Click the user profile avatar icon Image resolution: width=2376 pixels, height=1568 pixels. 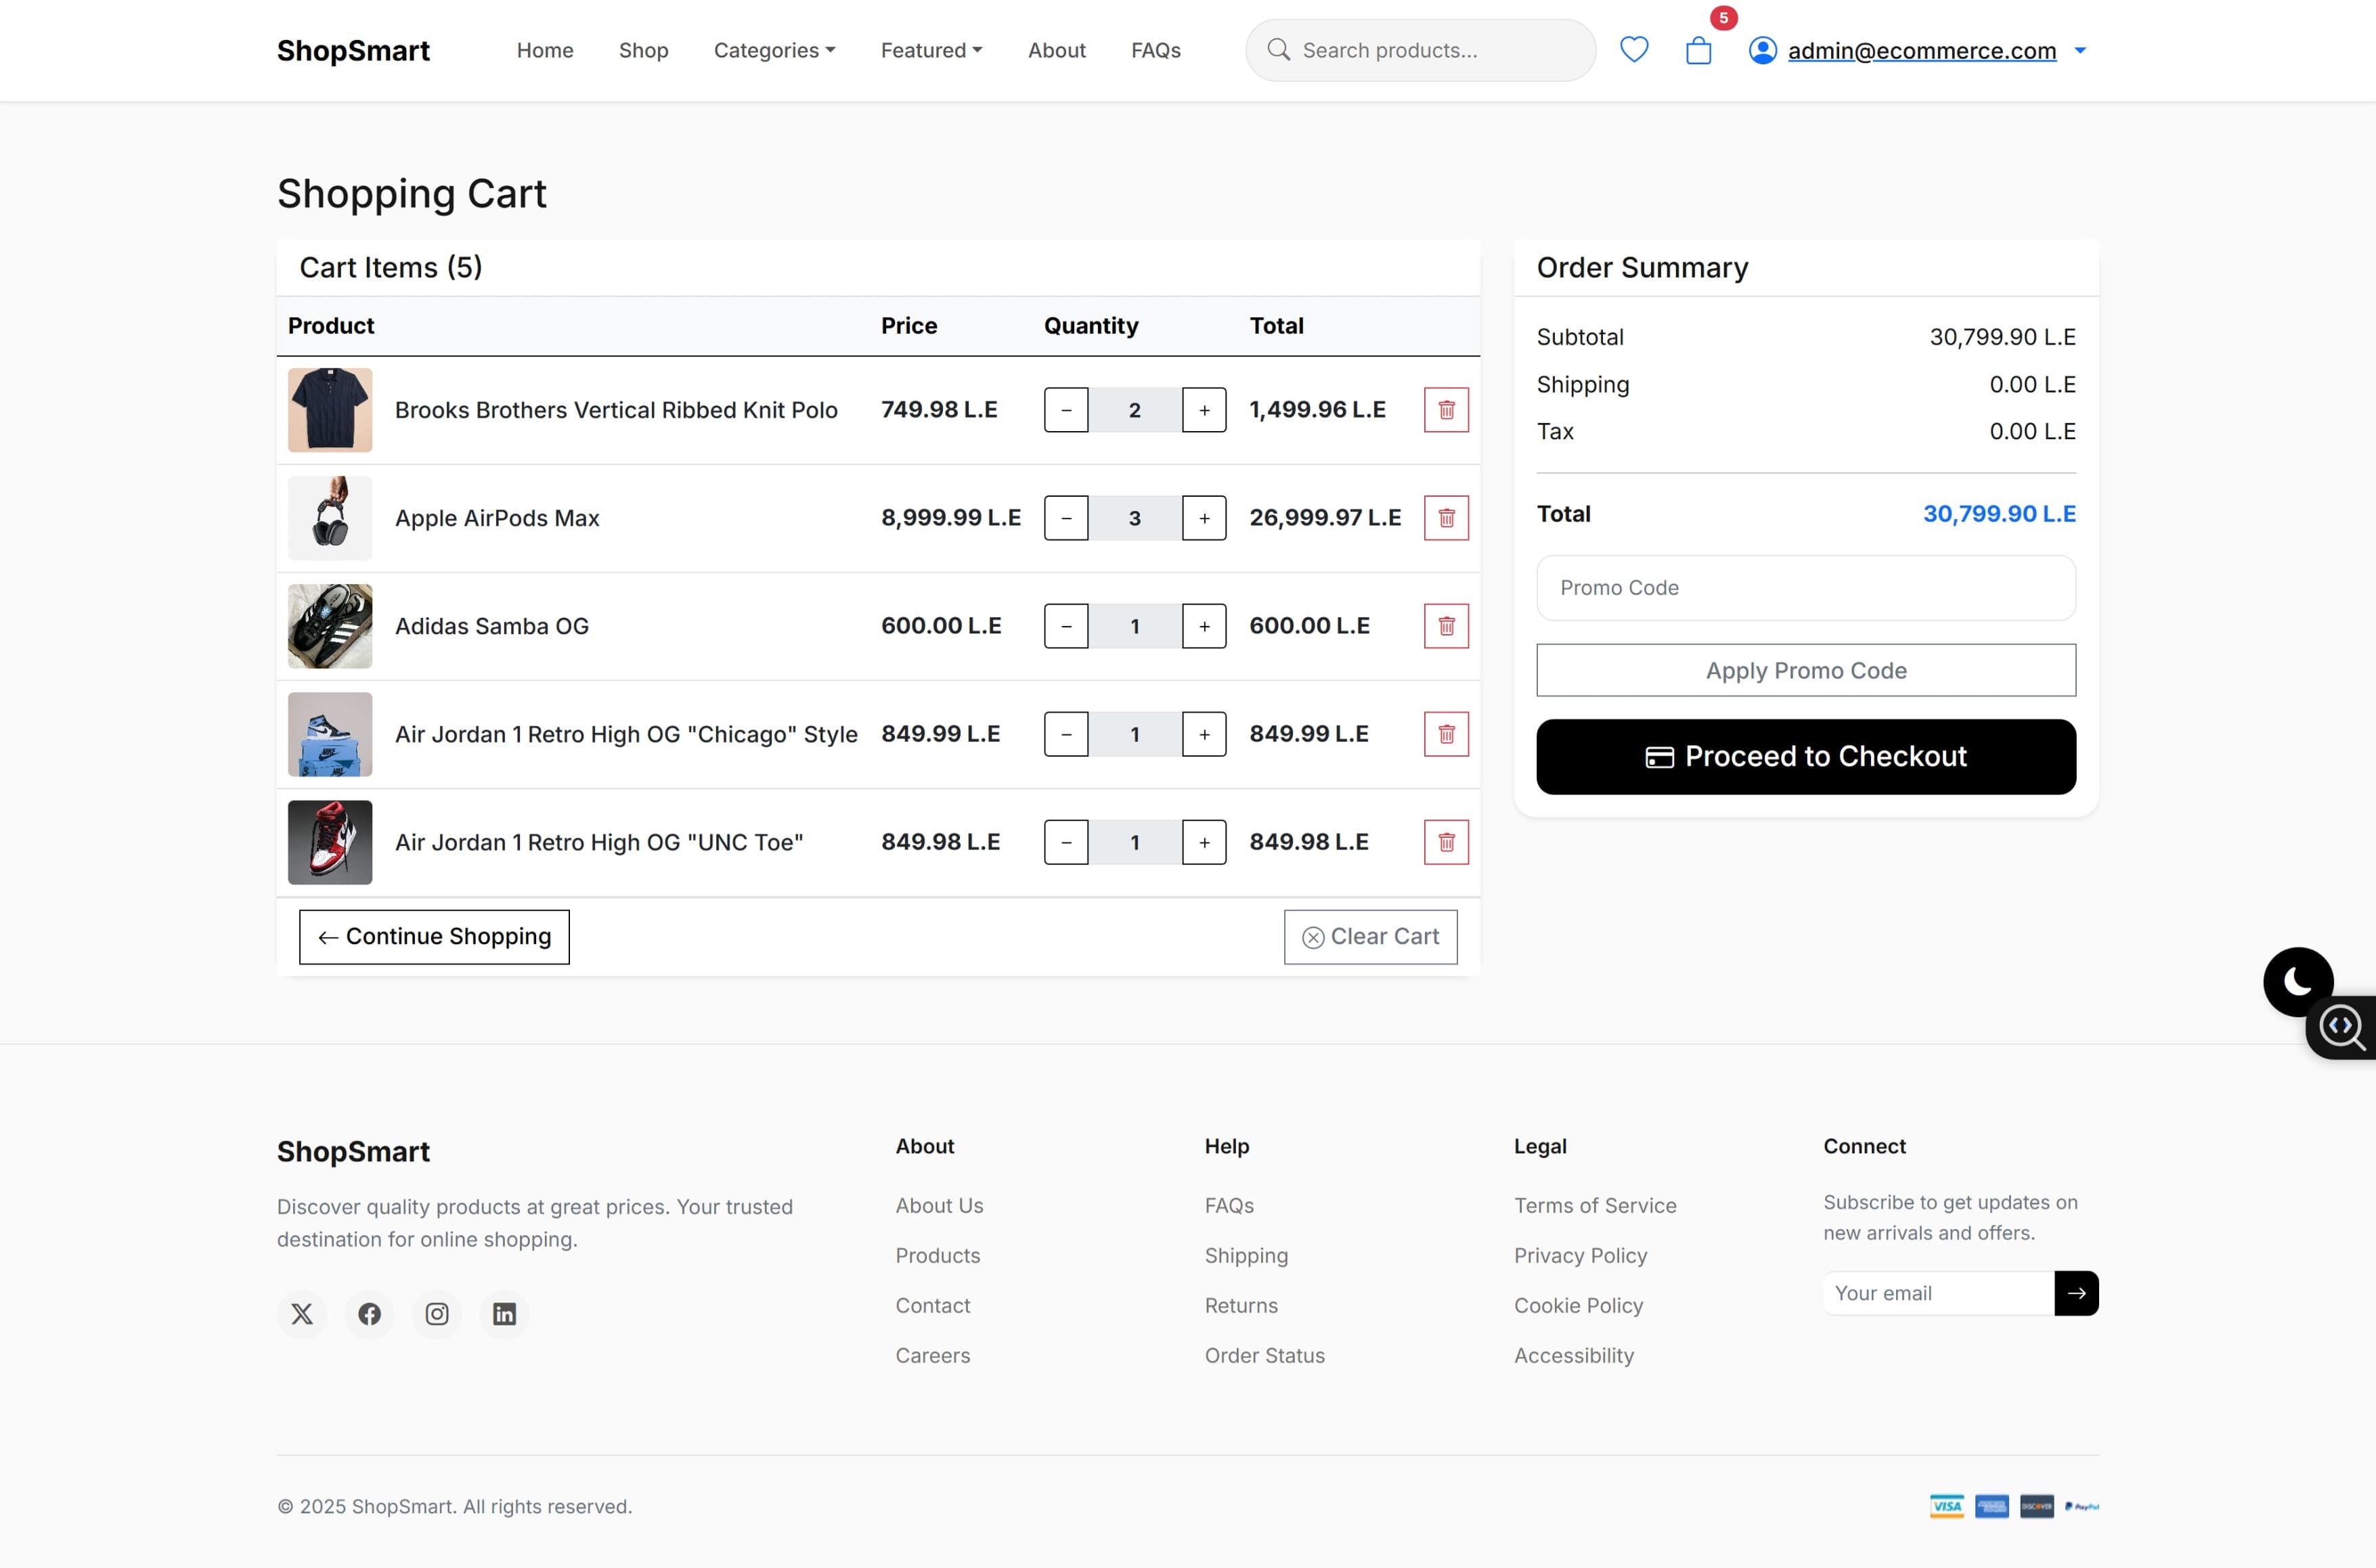pyautogui.click(x=1762, y=50)
